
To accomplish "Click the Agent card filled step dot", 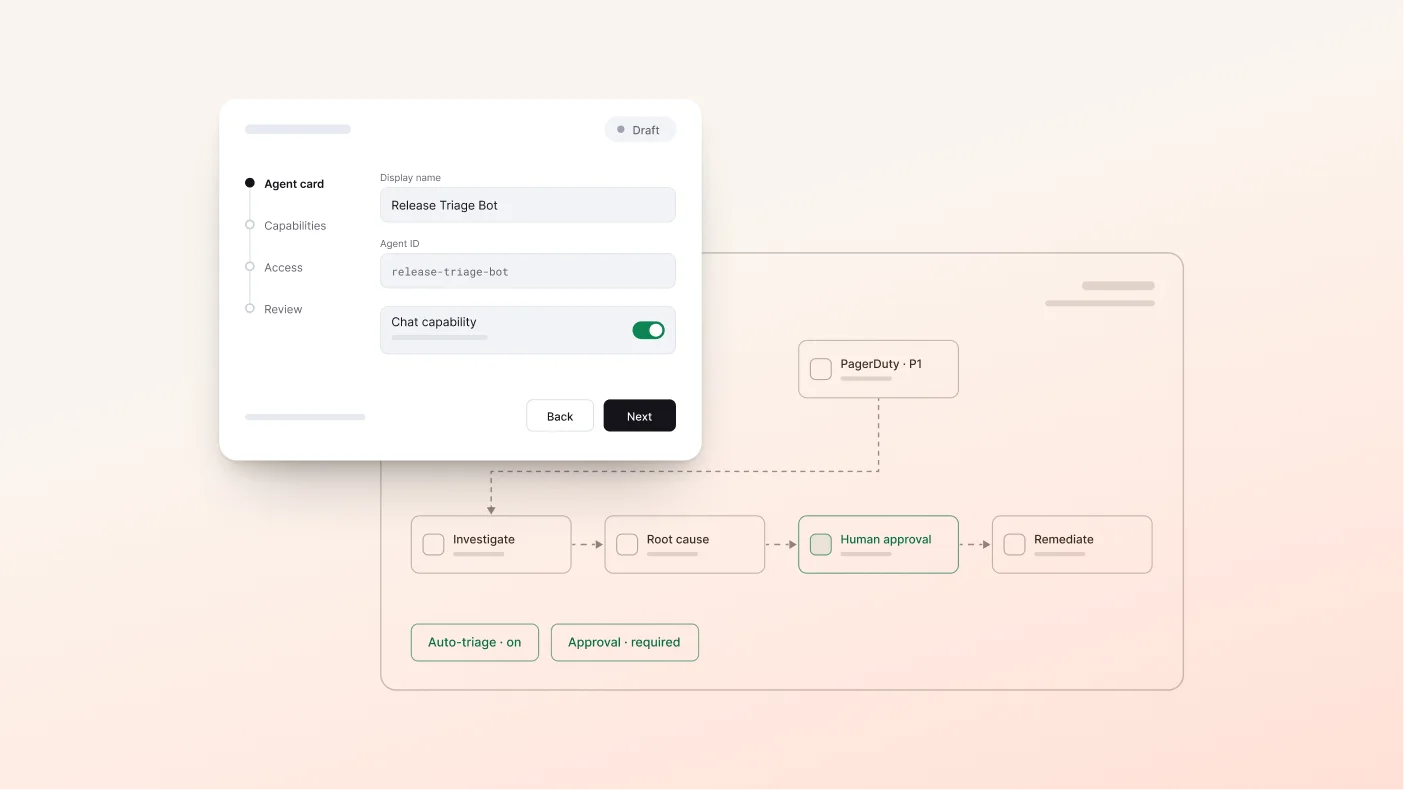I will point(250,183).
